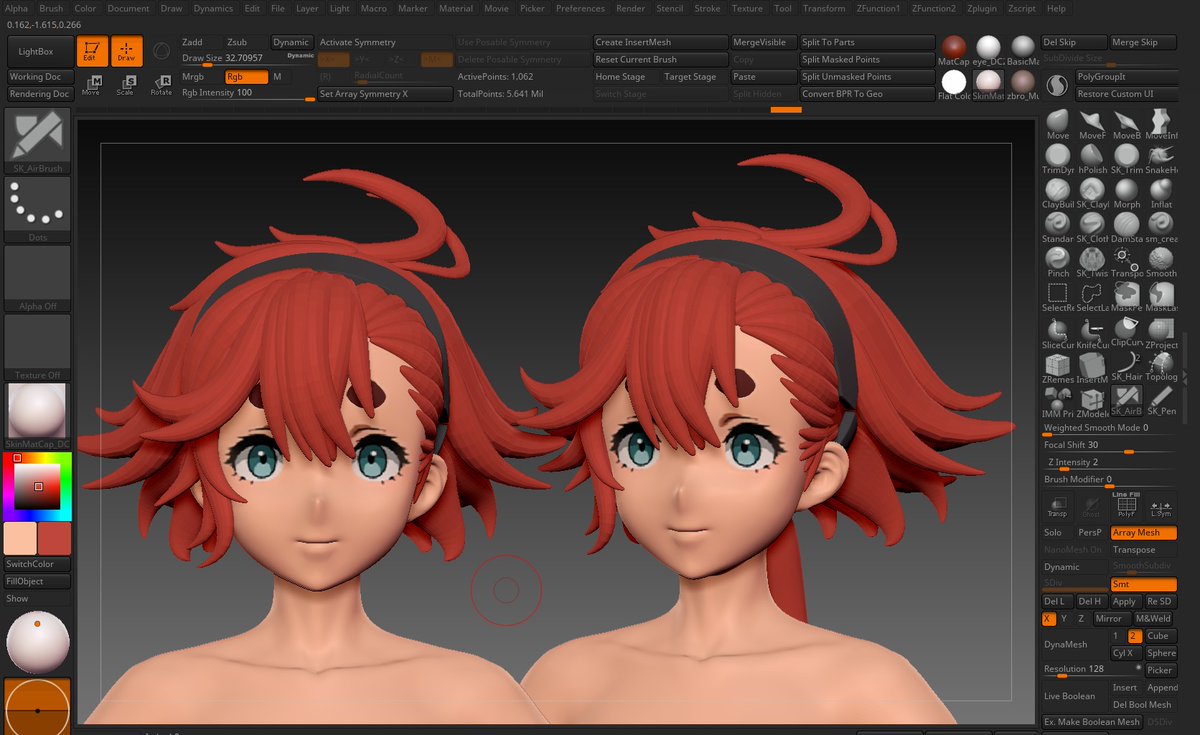Click the main color picker square
1200x735 pixels.
pyautogui.click(x=38, y=486)
